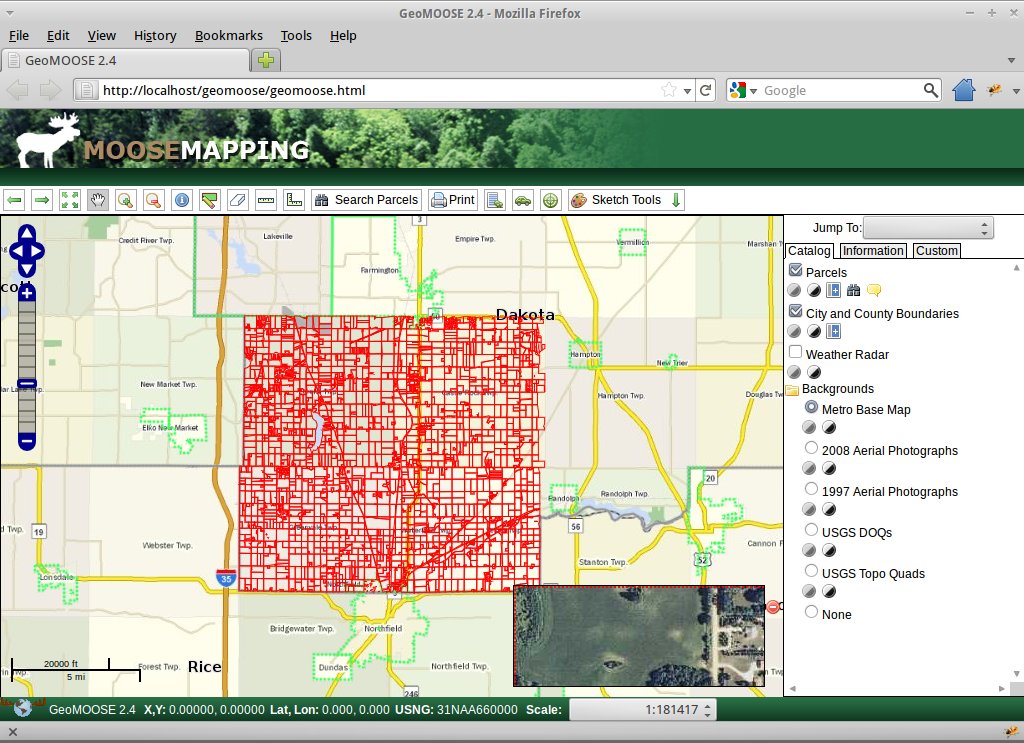The height and width of the screenshot is (743, 1024).
Task: Click the Search Parcels button
Action: coord(366,200)
